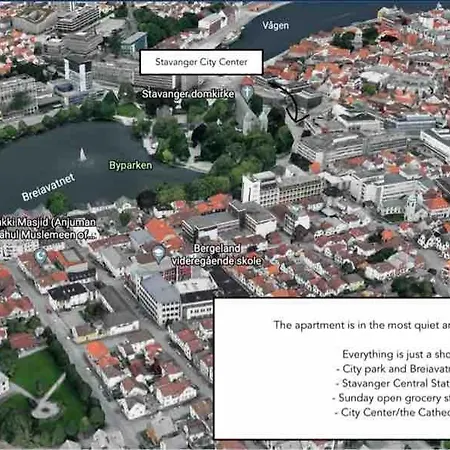Click the 'City park and Breiavatnet' bullet line

(x=393, y=369)
